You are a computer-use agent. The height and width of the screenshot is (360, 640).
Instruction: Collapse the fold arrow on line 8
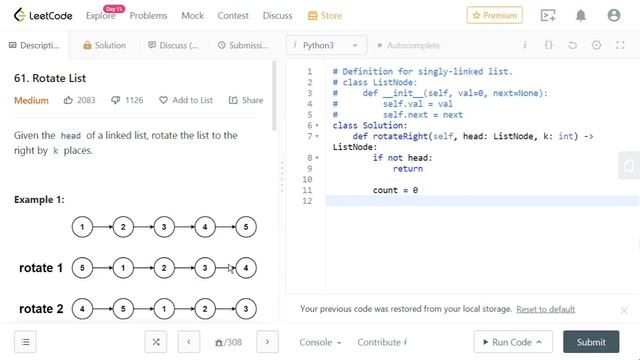[x=317, y=158]
